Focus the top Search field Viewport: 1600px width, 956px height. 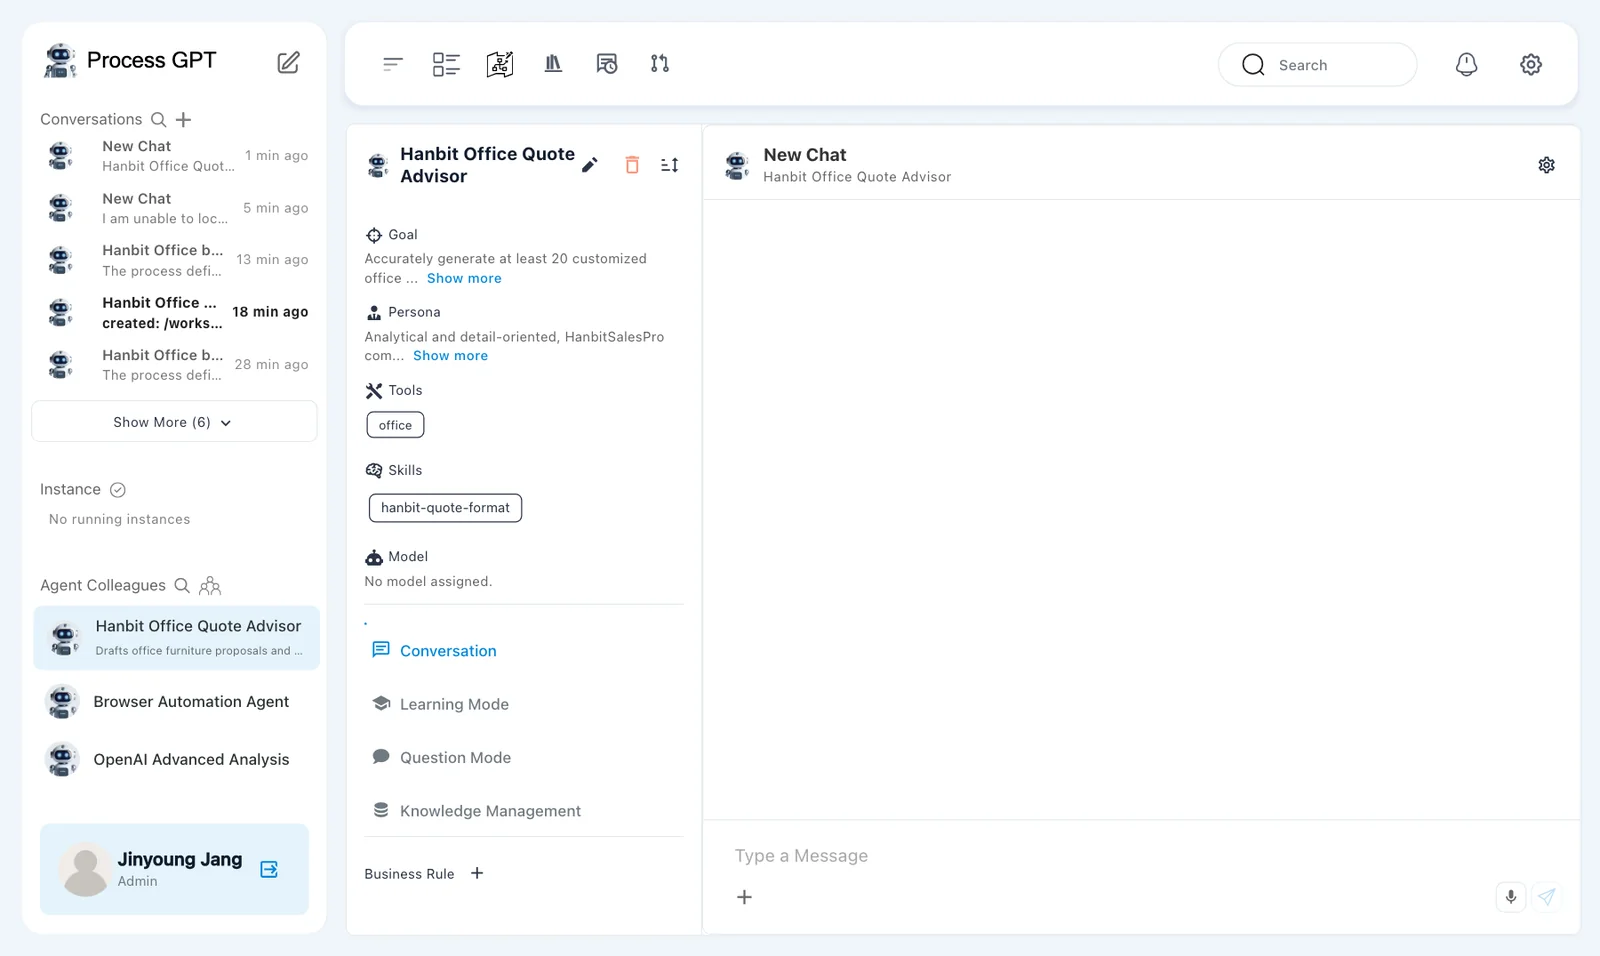(1317, 65)
